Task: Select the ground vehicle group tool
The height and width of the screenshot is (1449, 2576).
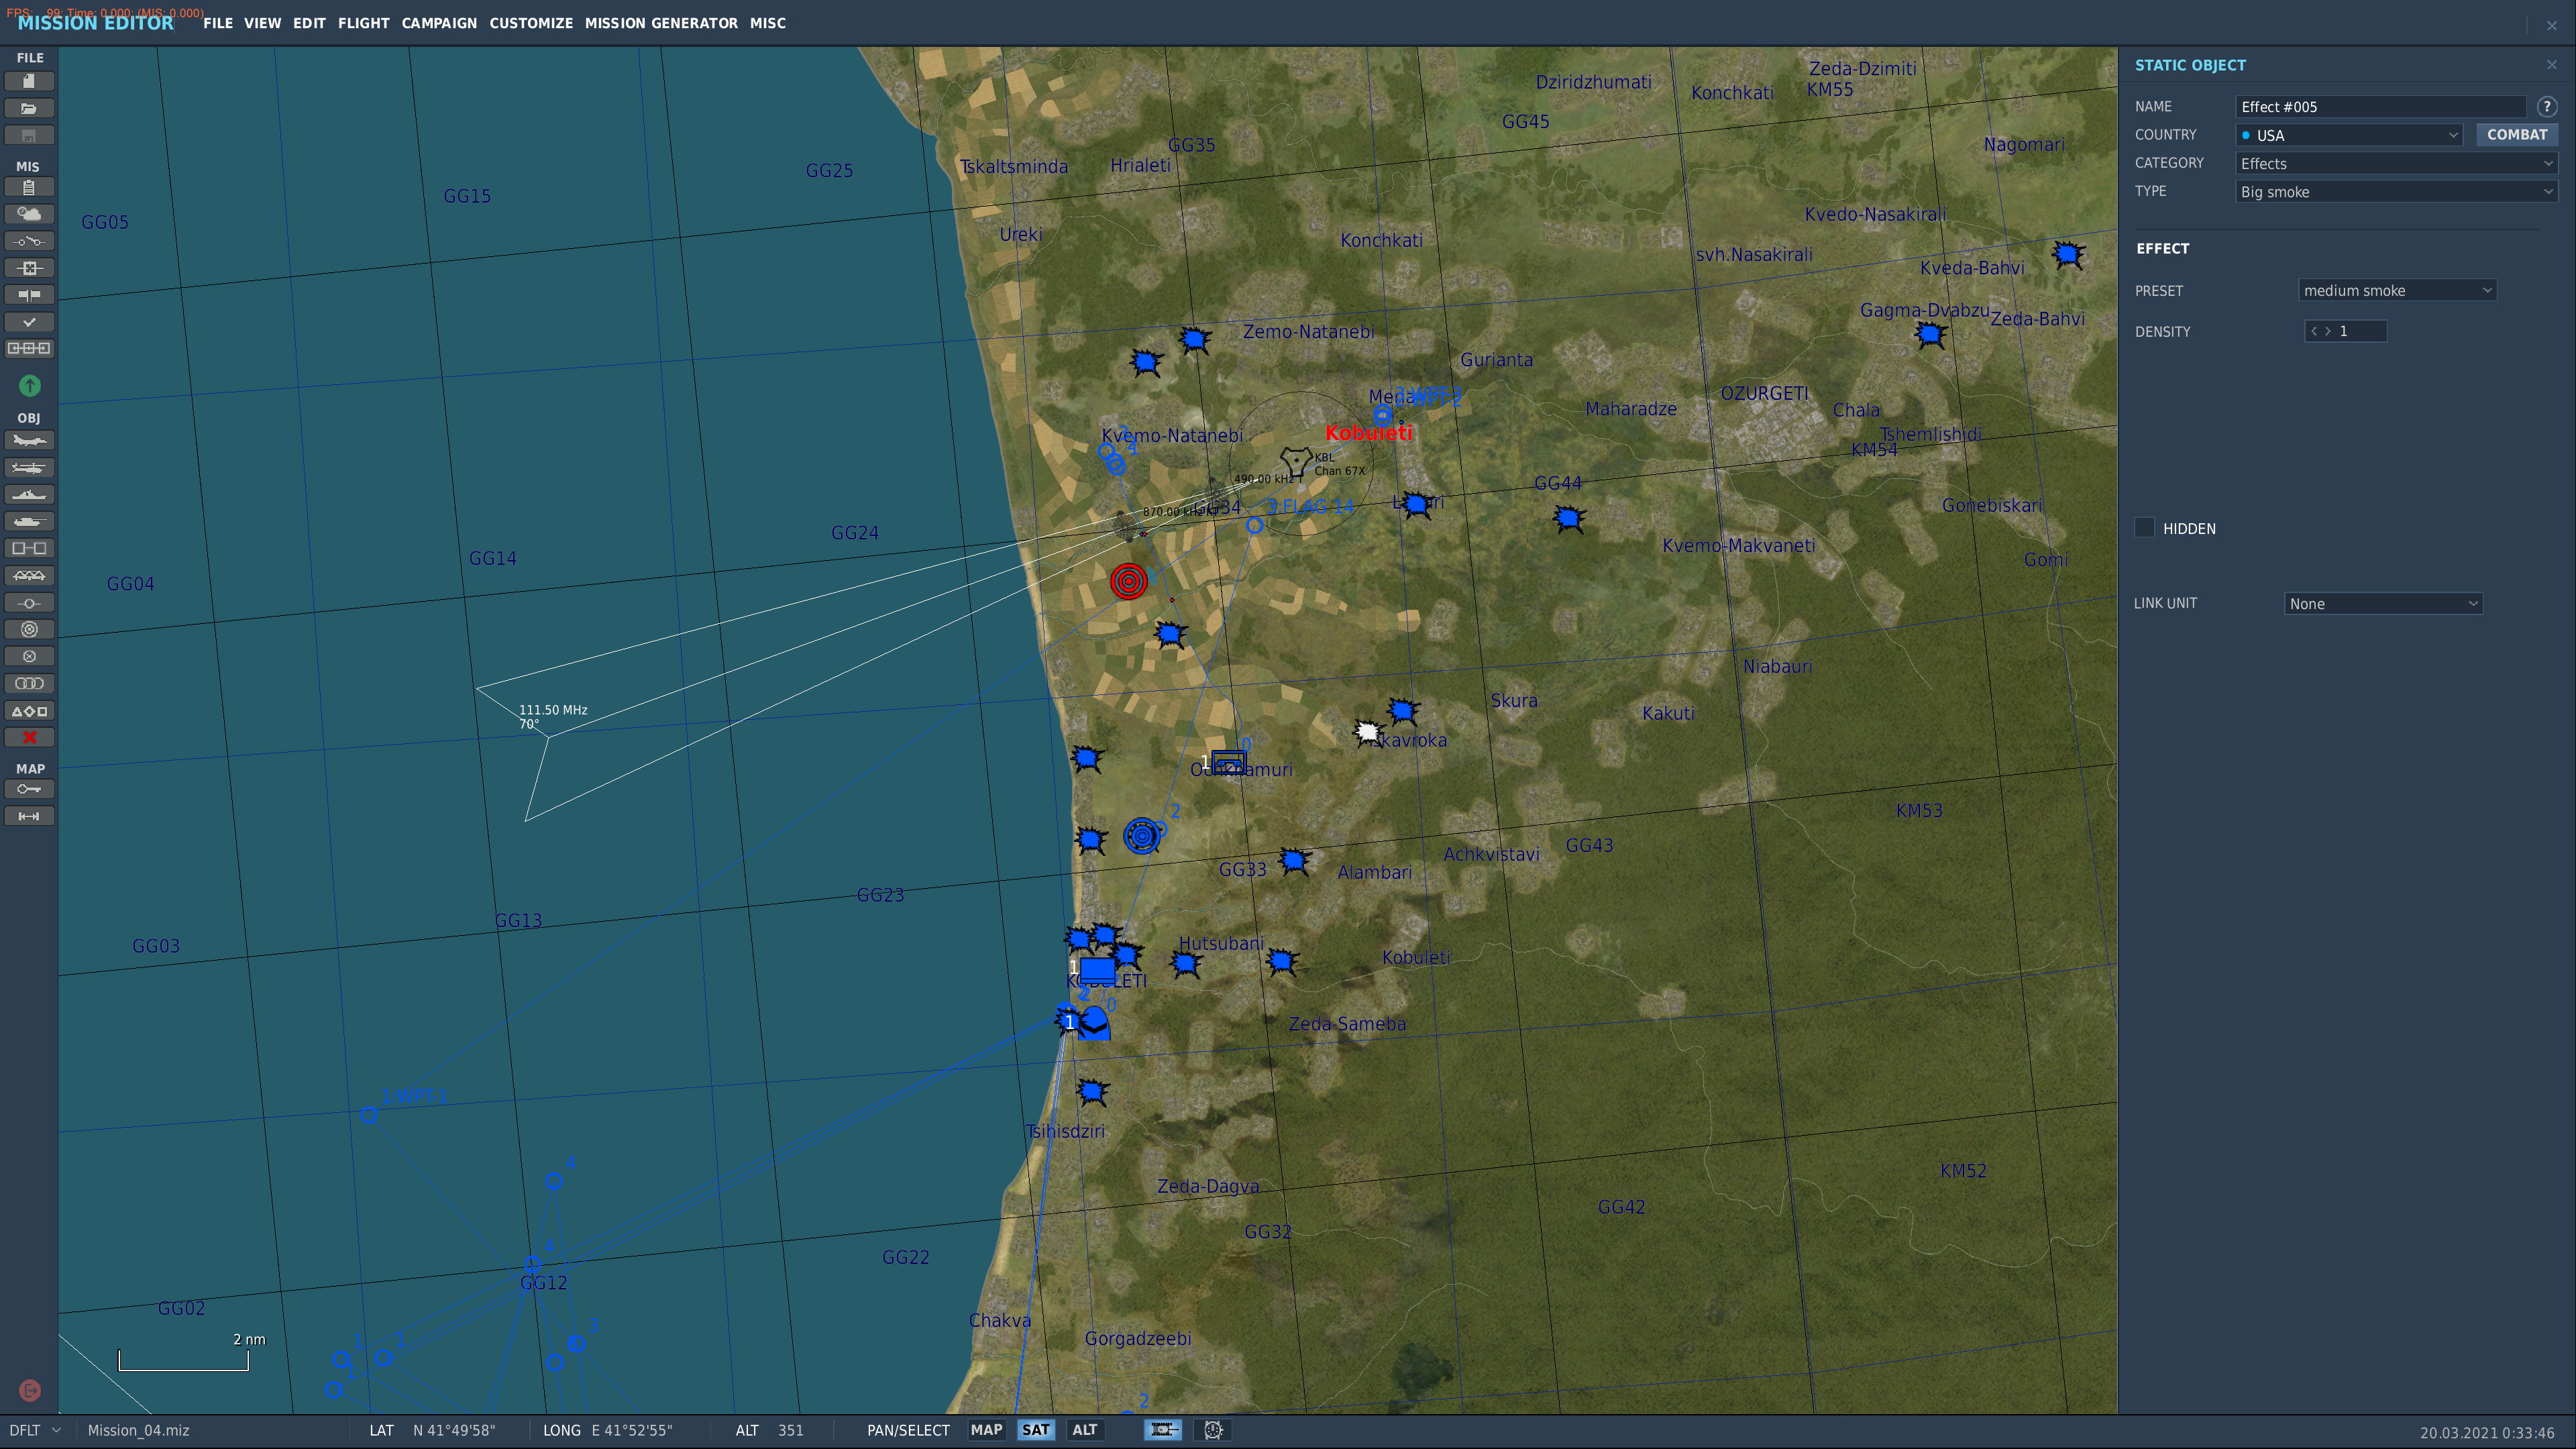Action: (29, 522)
